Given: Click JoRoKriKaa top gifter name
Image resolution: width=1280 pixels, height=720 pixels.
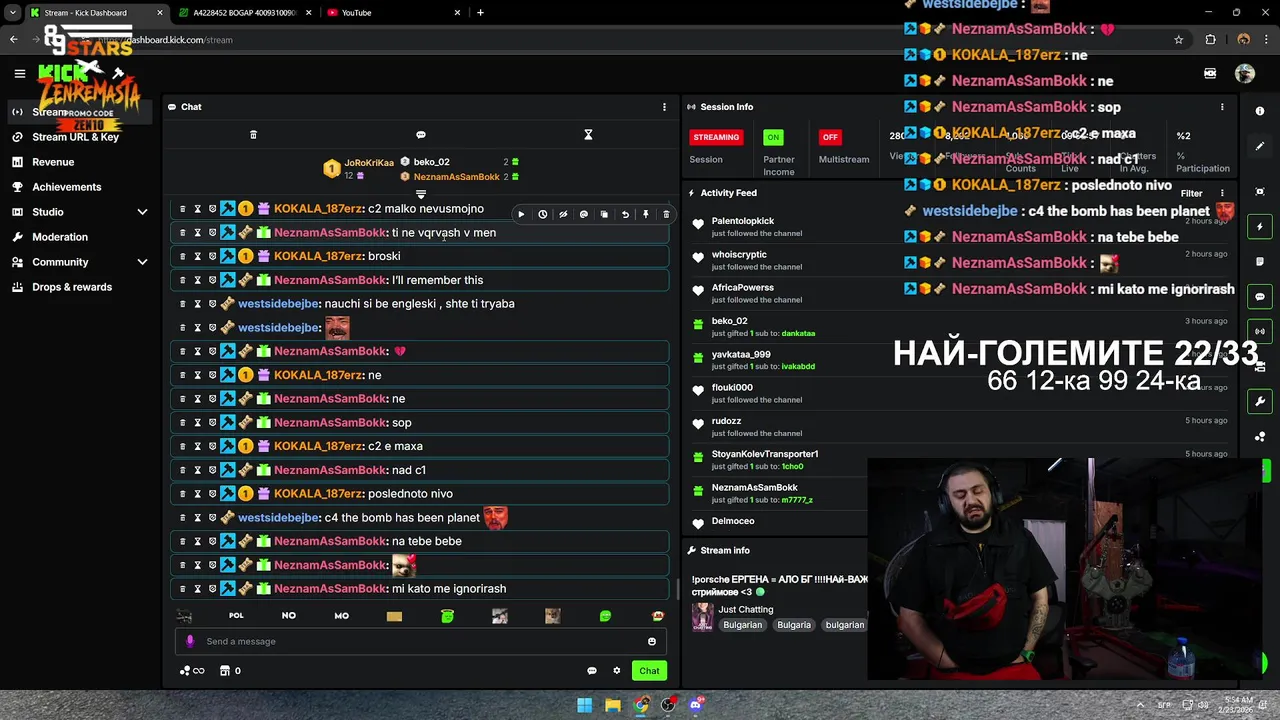Looking at the screenshot, I should pyautogui.click(x=369, y=162).
